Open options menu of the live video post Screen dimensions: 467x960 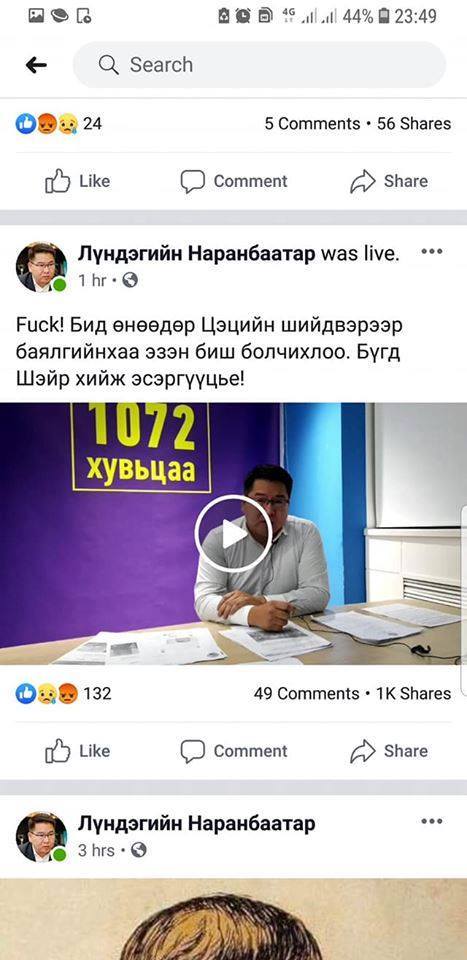432,252
